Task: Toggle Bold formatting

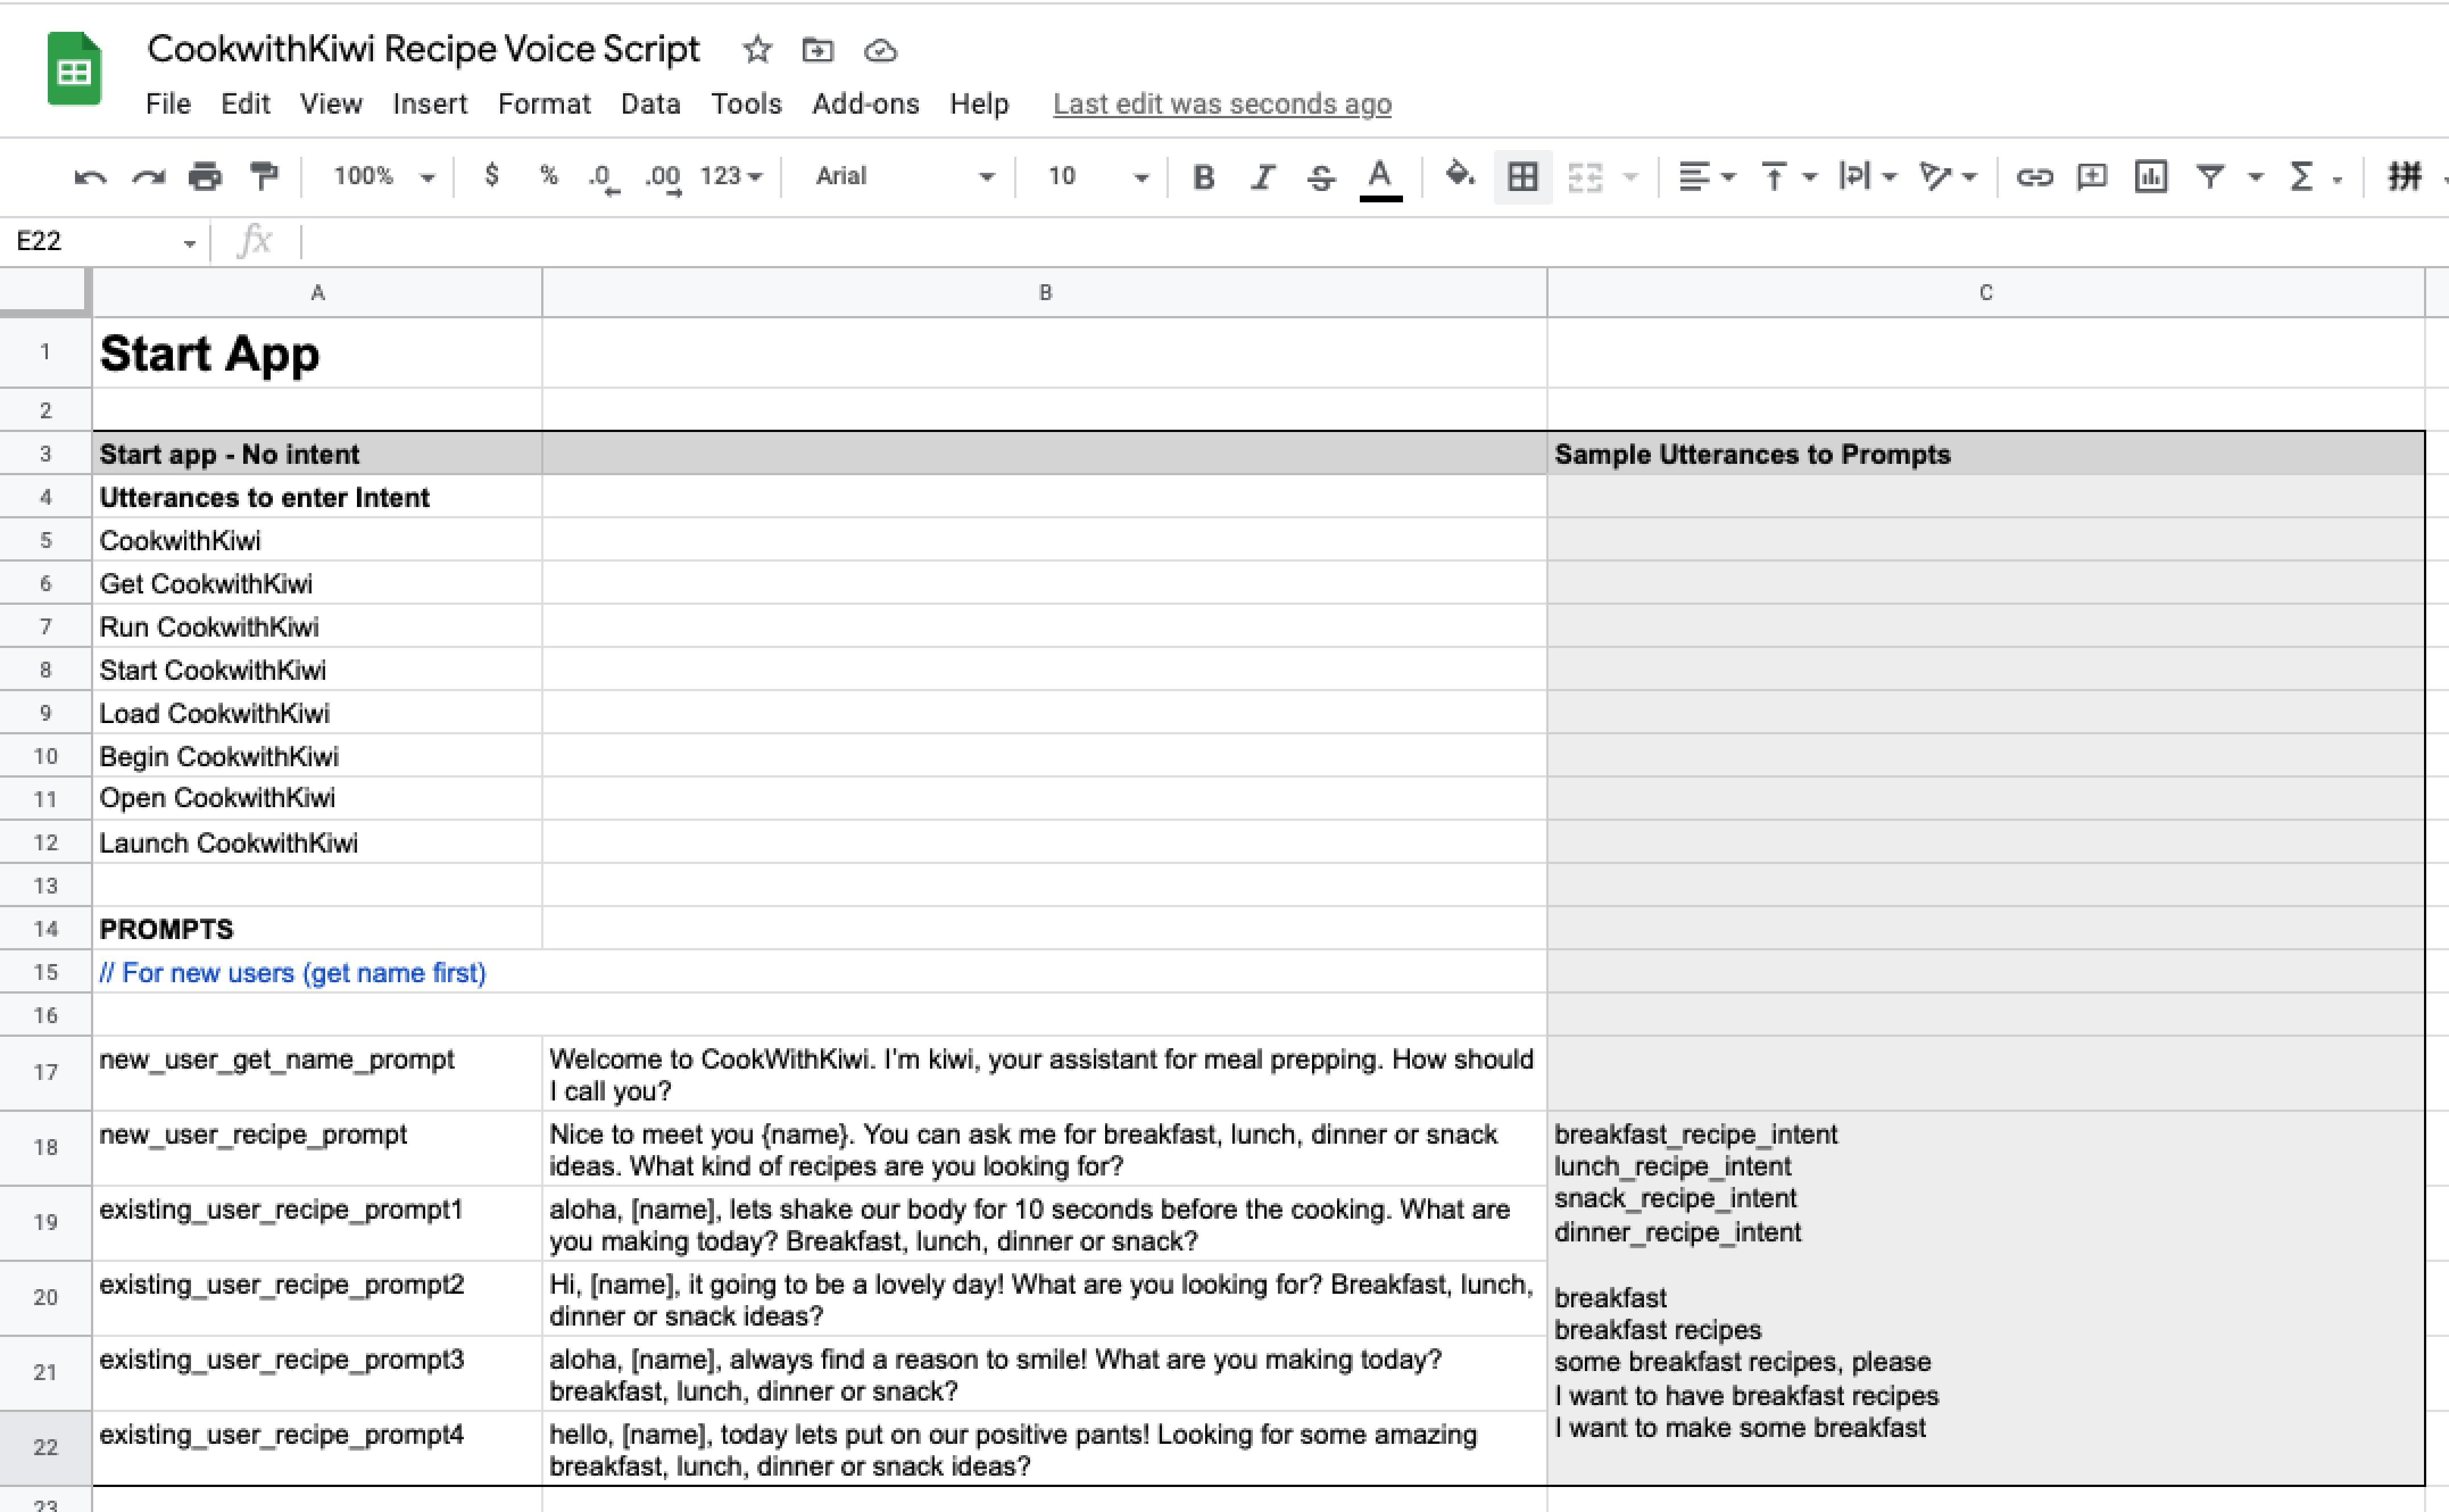Action: 1203,177
